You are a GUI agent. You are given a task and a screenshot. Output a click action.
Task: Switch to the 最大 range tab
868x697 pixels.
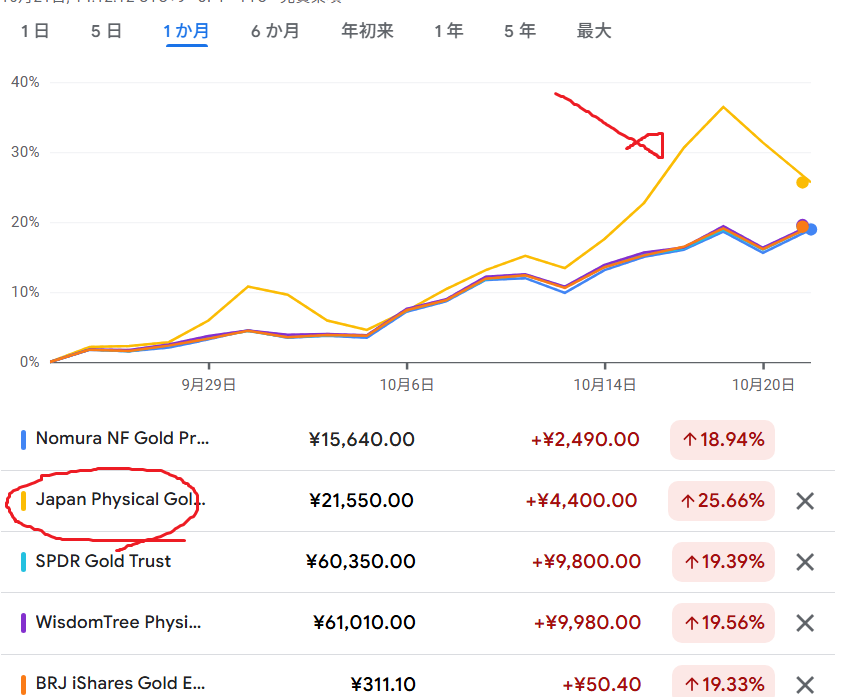(594, 31)
